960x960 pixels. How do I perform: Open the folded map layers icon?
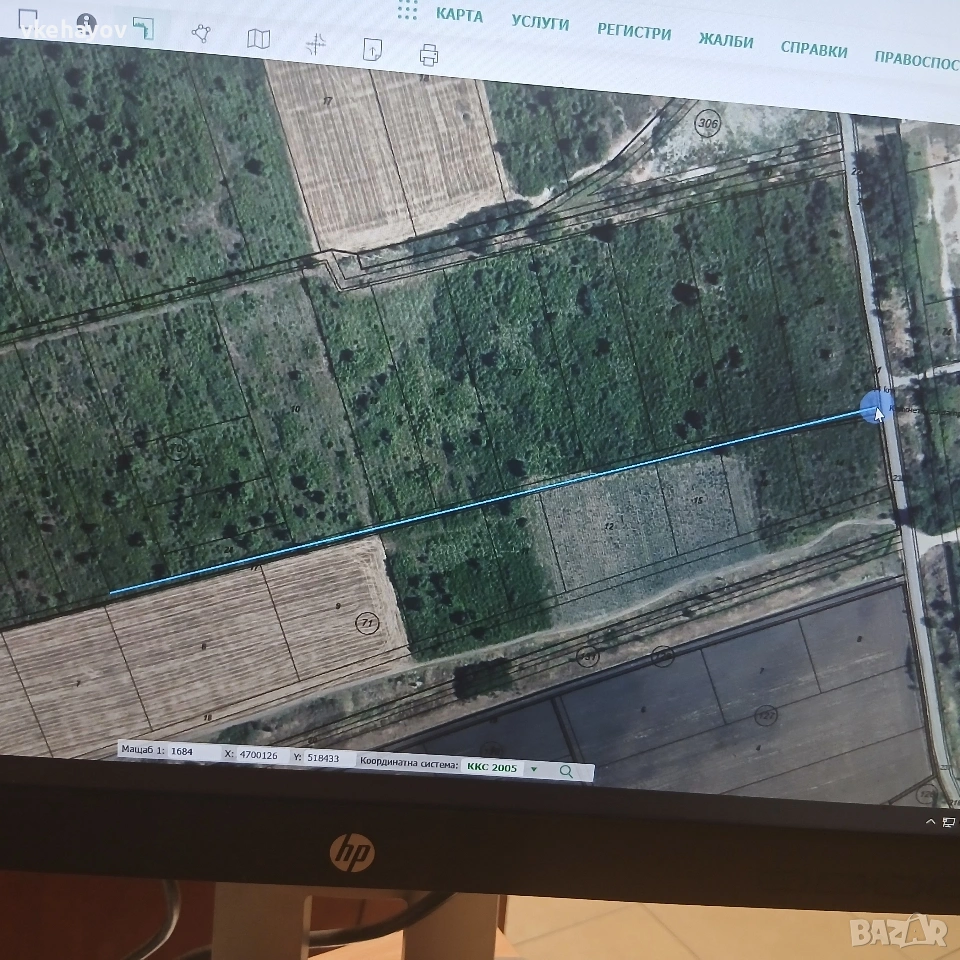tap(258, 39)
